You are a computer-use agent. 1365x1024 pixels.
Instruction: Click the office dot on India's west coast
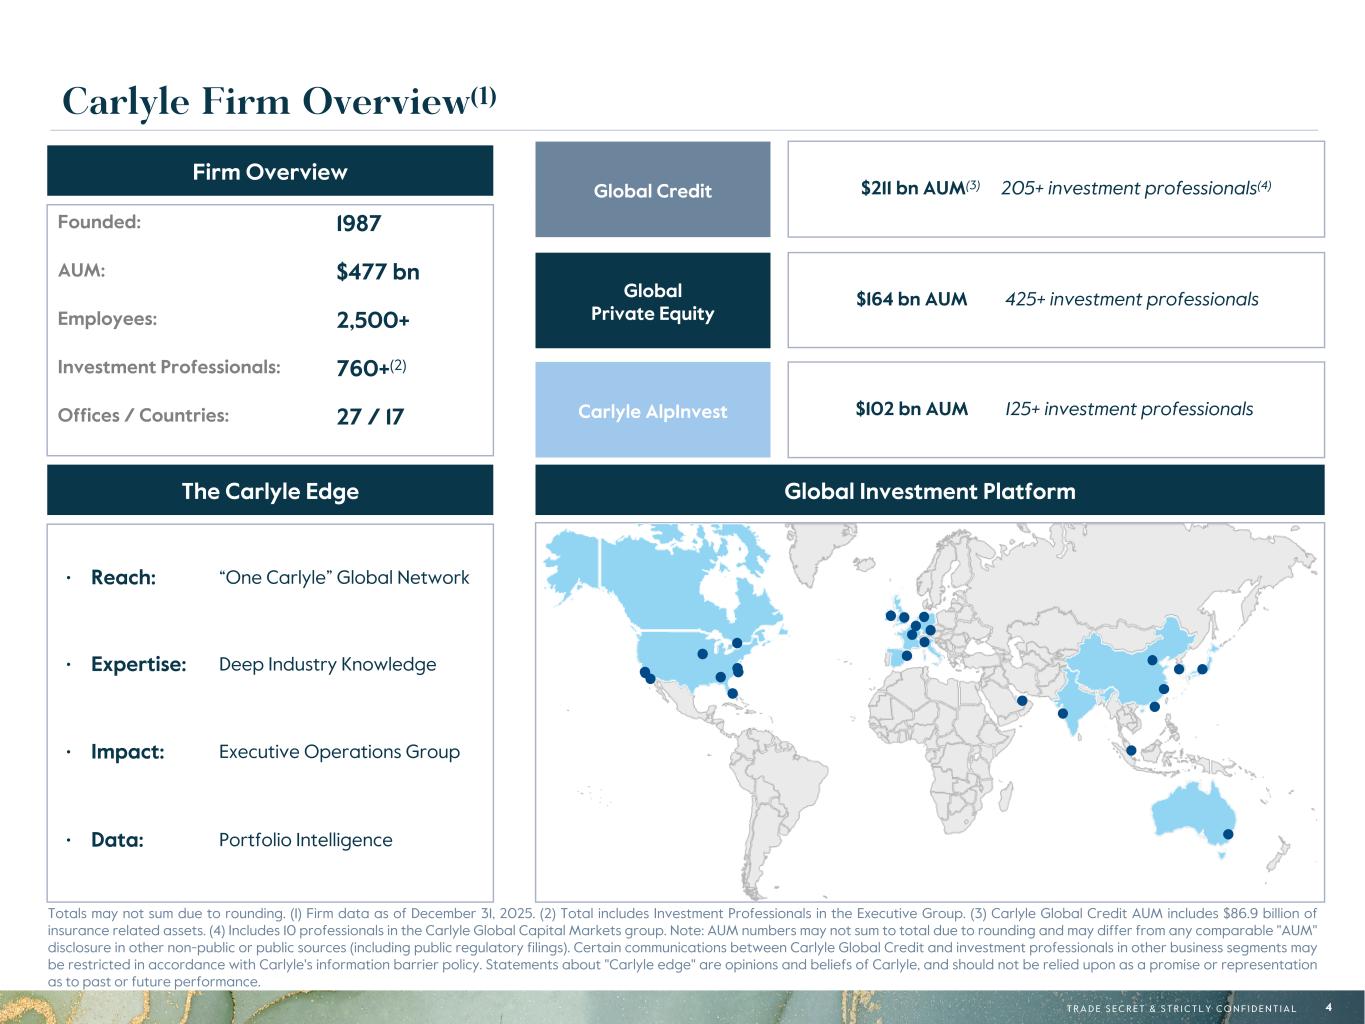click(x=1062, y=714)
